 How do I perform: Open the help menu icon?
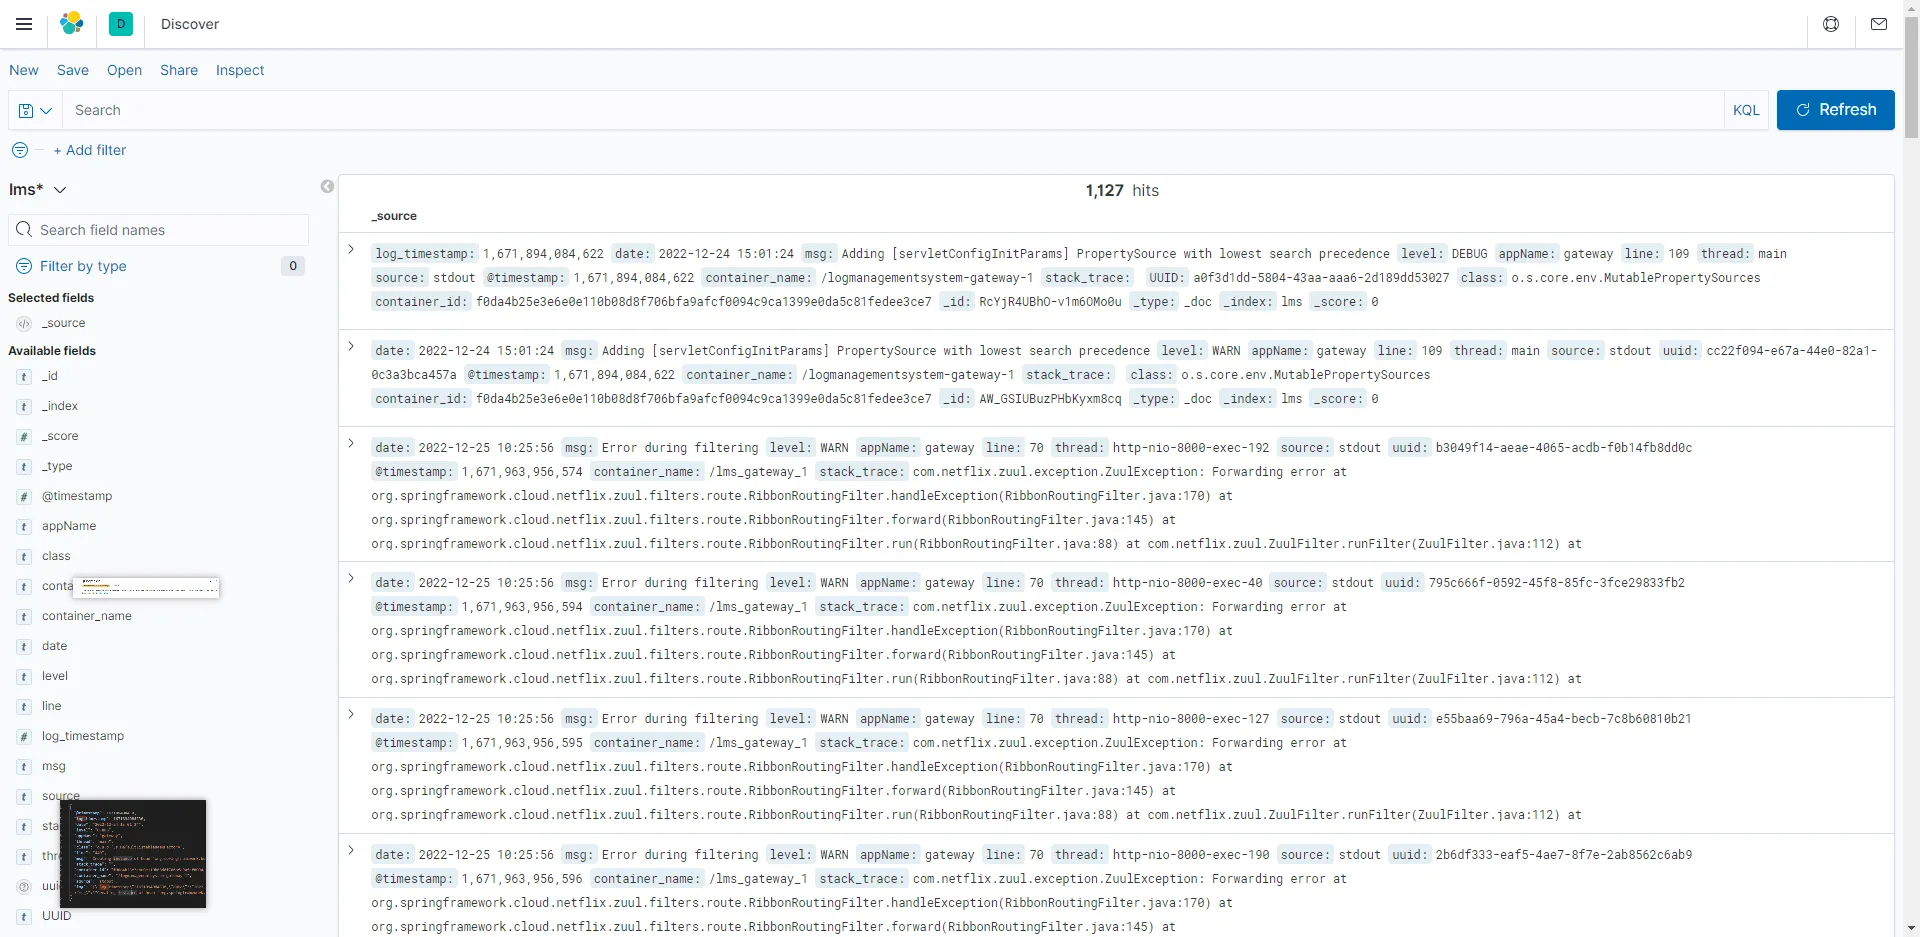click(x=1831, y=24)
